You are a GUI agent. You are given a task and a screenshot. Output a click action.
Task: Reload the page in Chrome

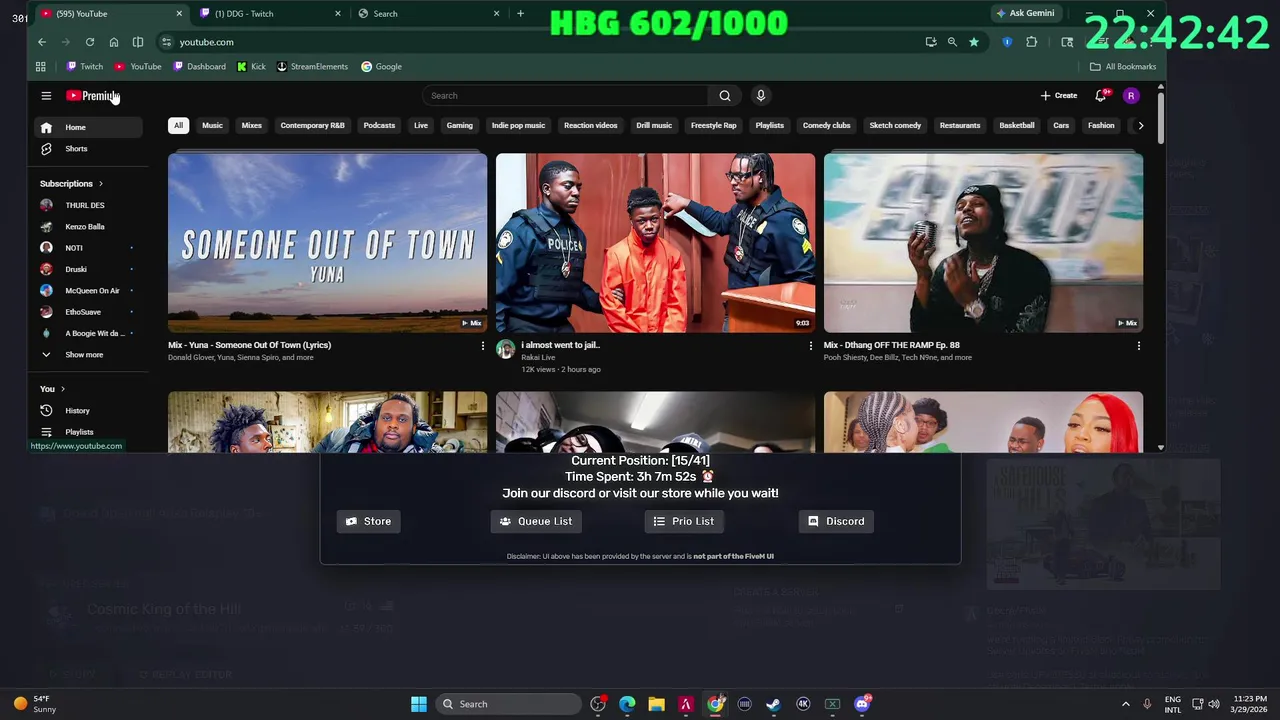[x=90, y=42]
